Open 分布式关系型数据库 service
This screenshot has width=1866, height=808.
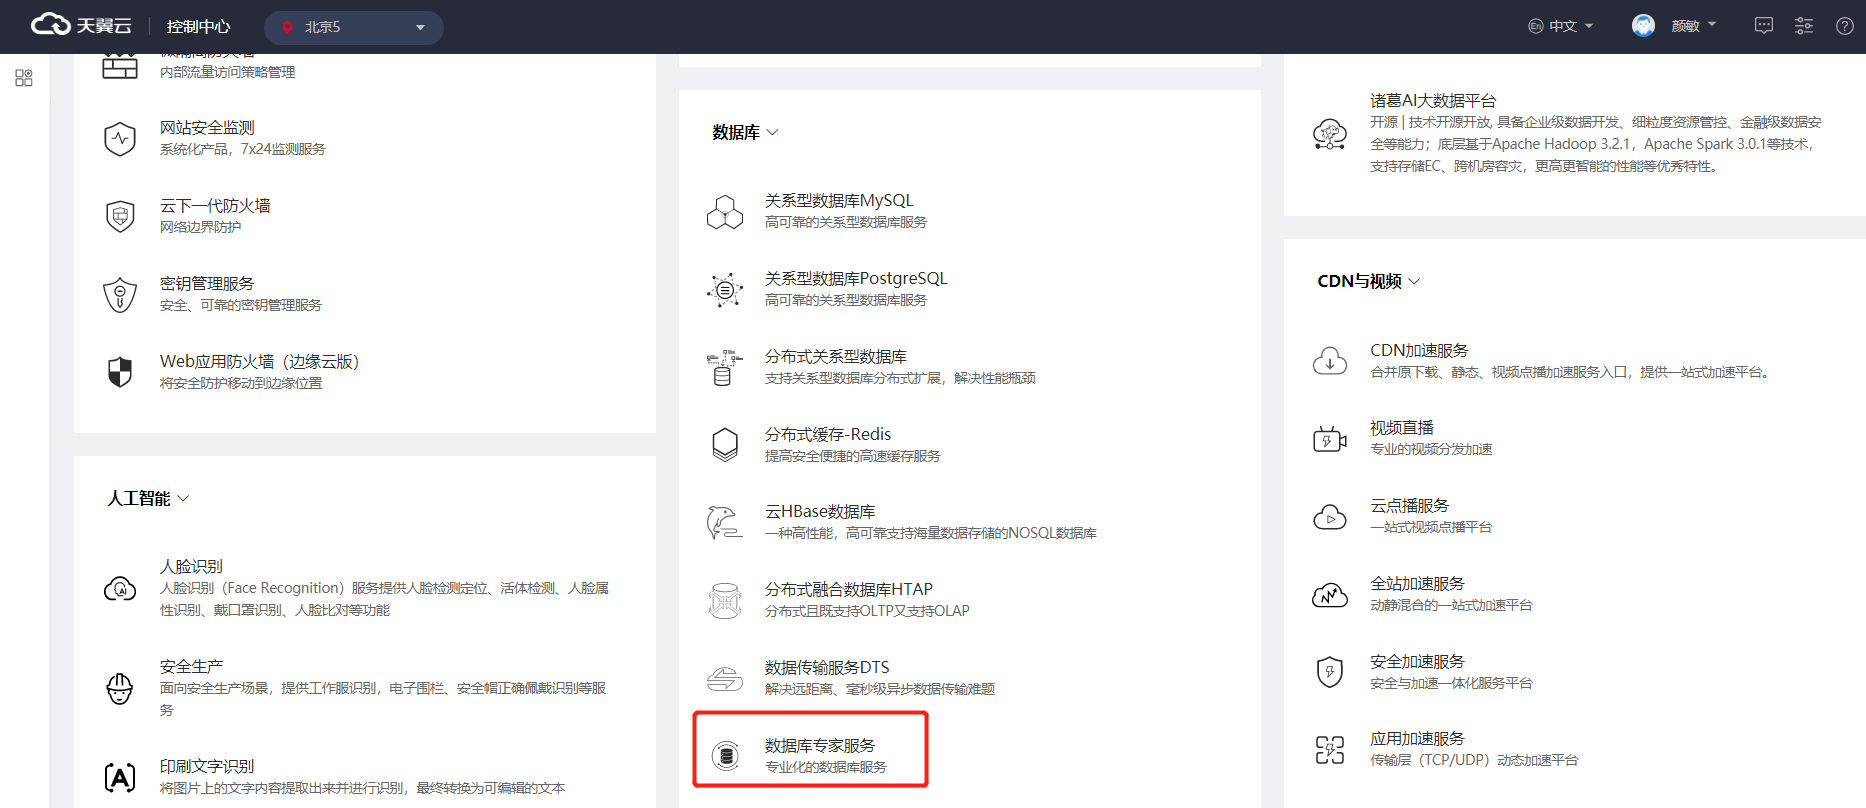point(836,357)
